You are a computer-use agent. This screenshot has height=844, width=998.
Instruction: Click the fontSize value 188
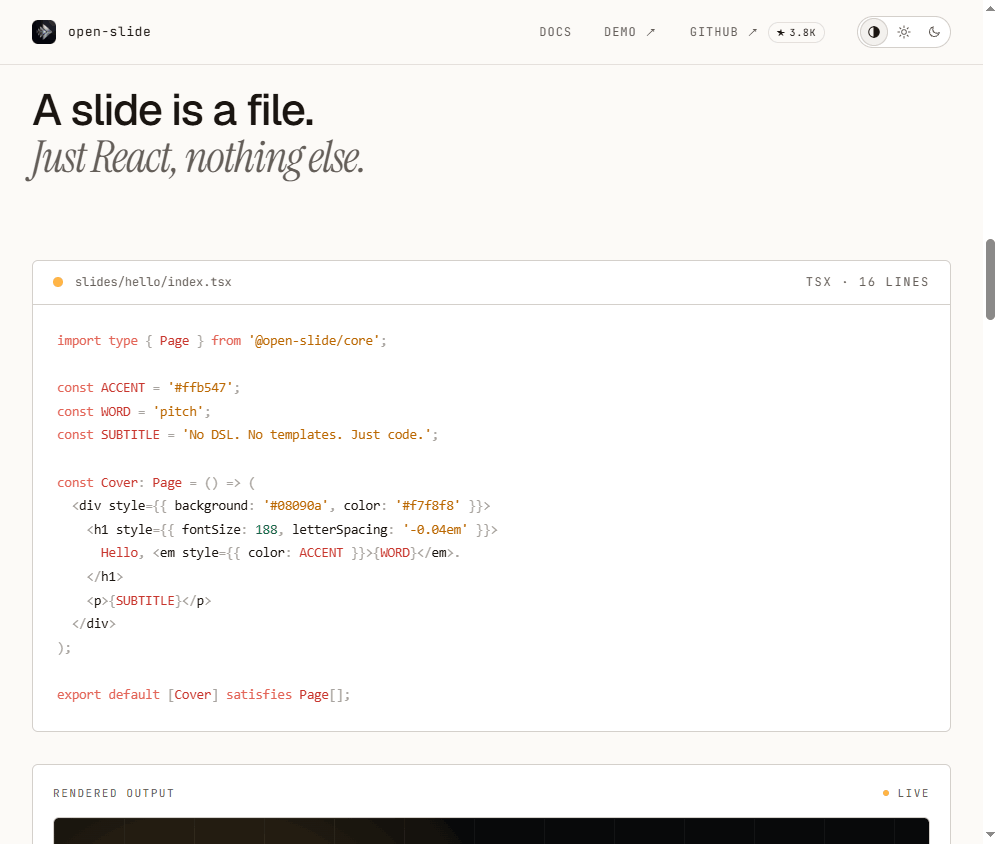[266, 530]
